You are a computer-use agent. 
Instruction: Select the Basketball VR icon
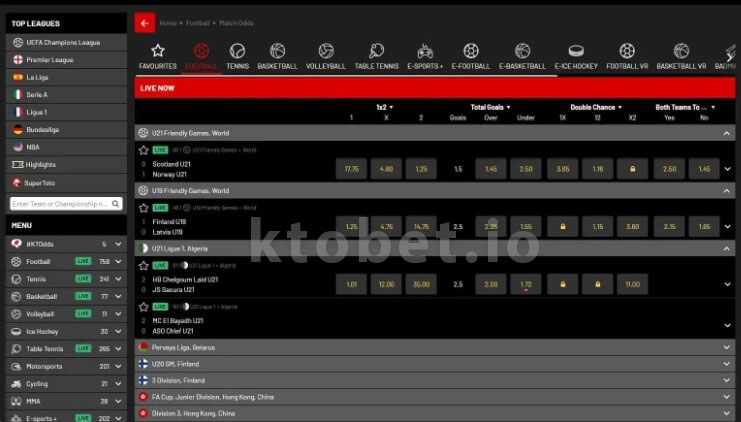[681, 51]
